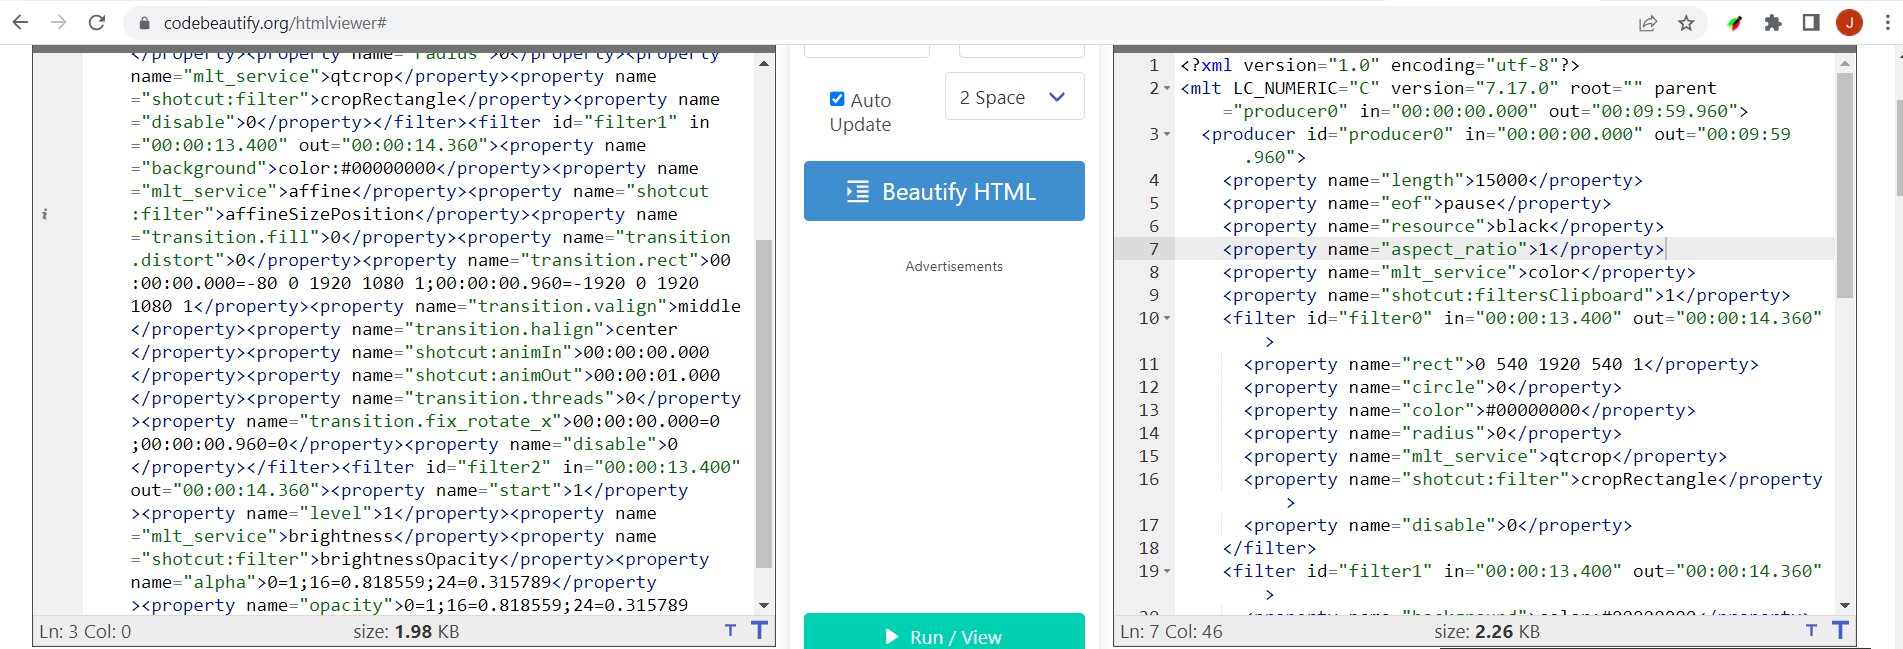Collapse filter1 fold arrow on line 19
This screenshot has height=649, width=1903.
coord(1167,572)
